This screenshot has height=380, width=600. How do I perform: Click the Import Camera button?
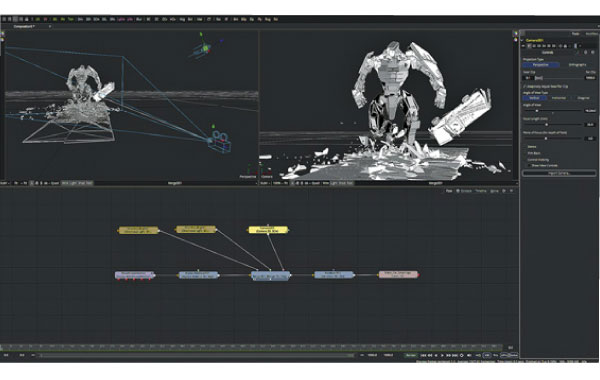(x=559, y=173)
